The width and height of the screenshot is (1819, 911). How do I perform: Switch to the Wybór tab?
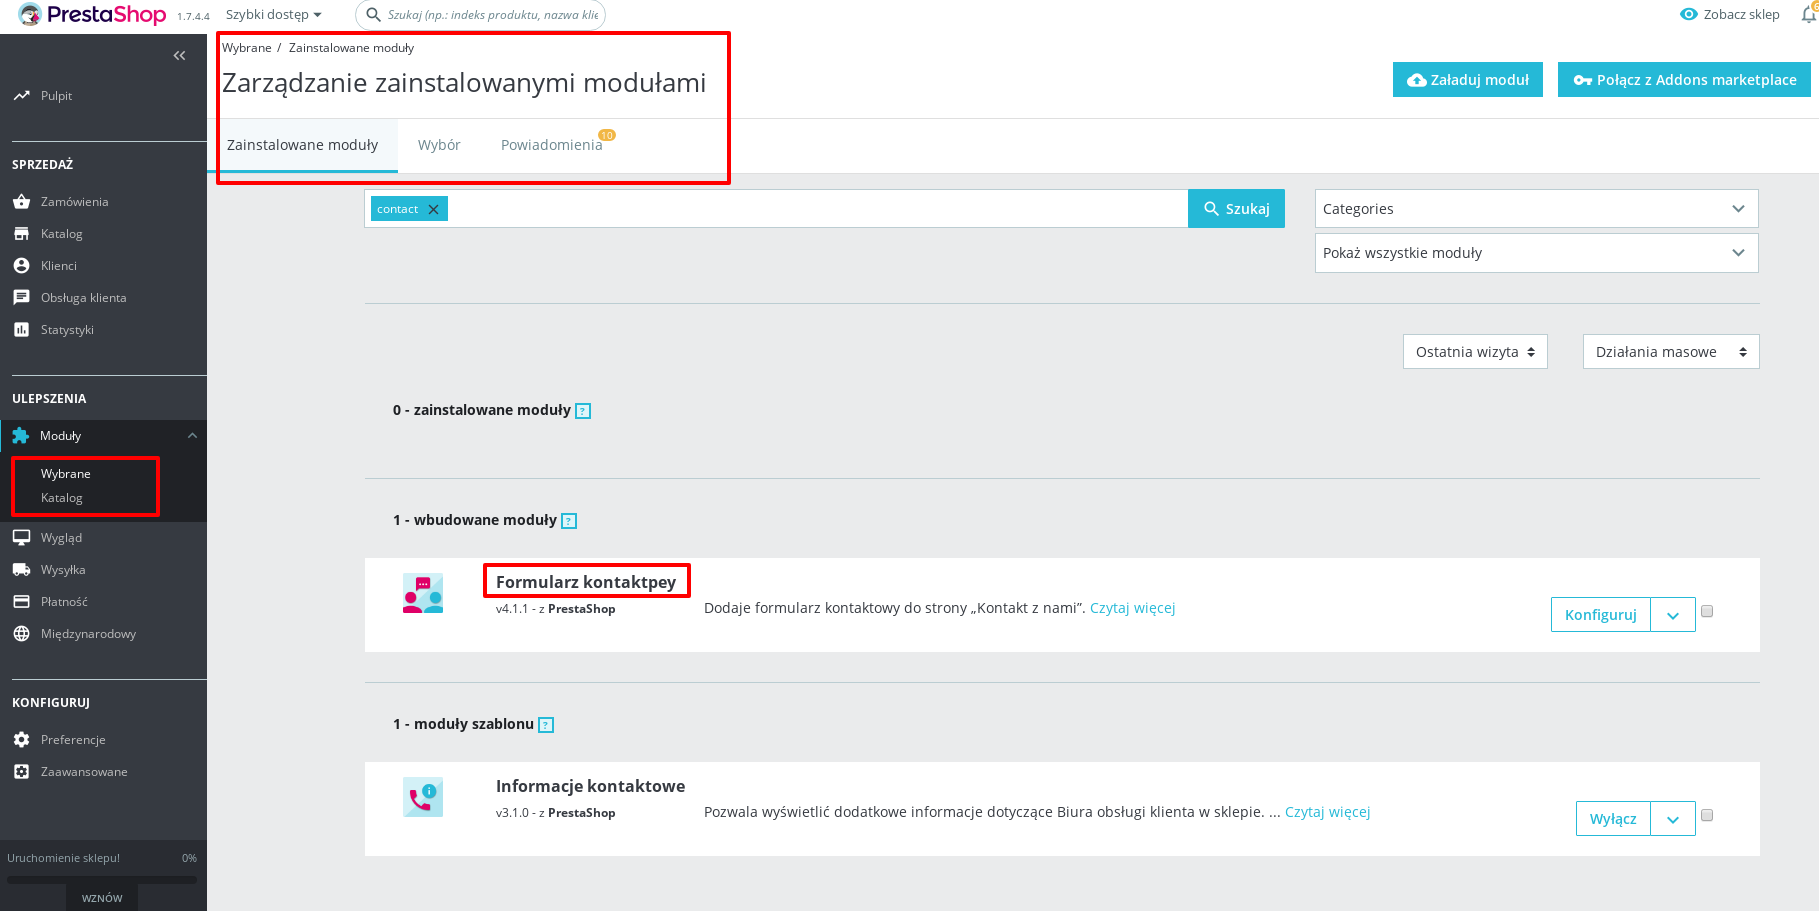(438, 144)
